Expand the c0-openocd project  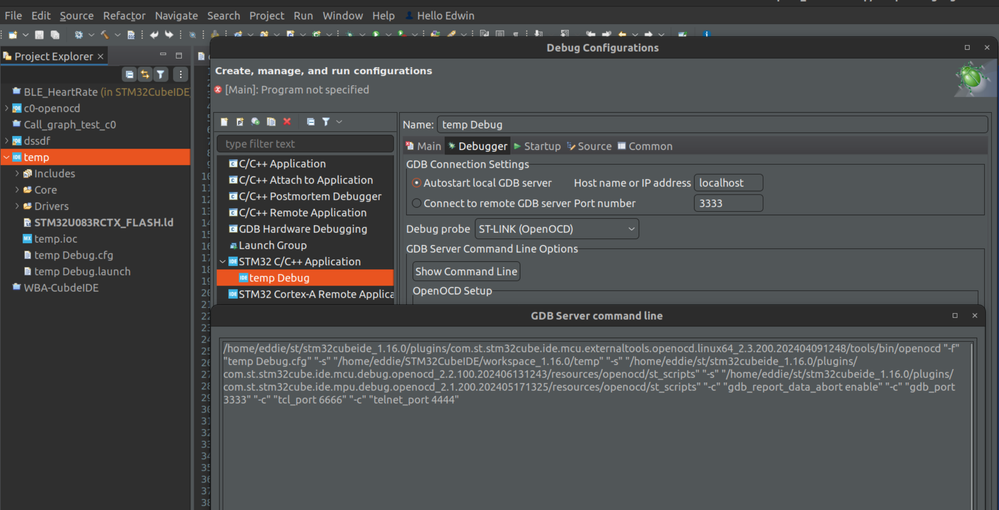point(7,108)
